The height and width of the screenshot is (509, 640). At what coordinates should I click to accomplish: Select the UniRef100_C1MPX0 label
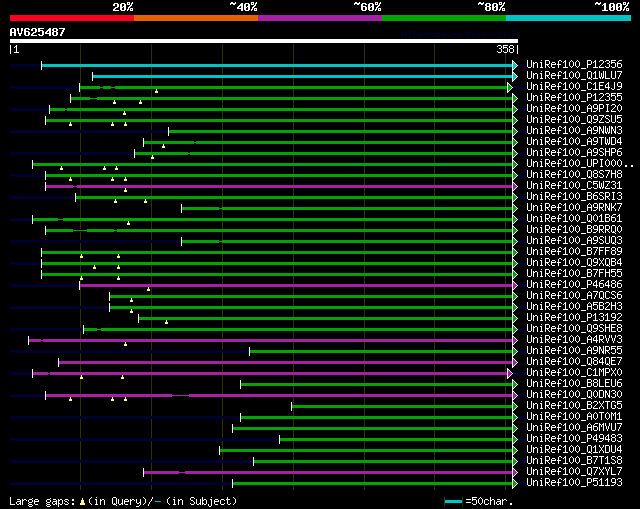574,373
